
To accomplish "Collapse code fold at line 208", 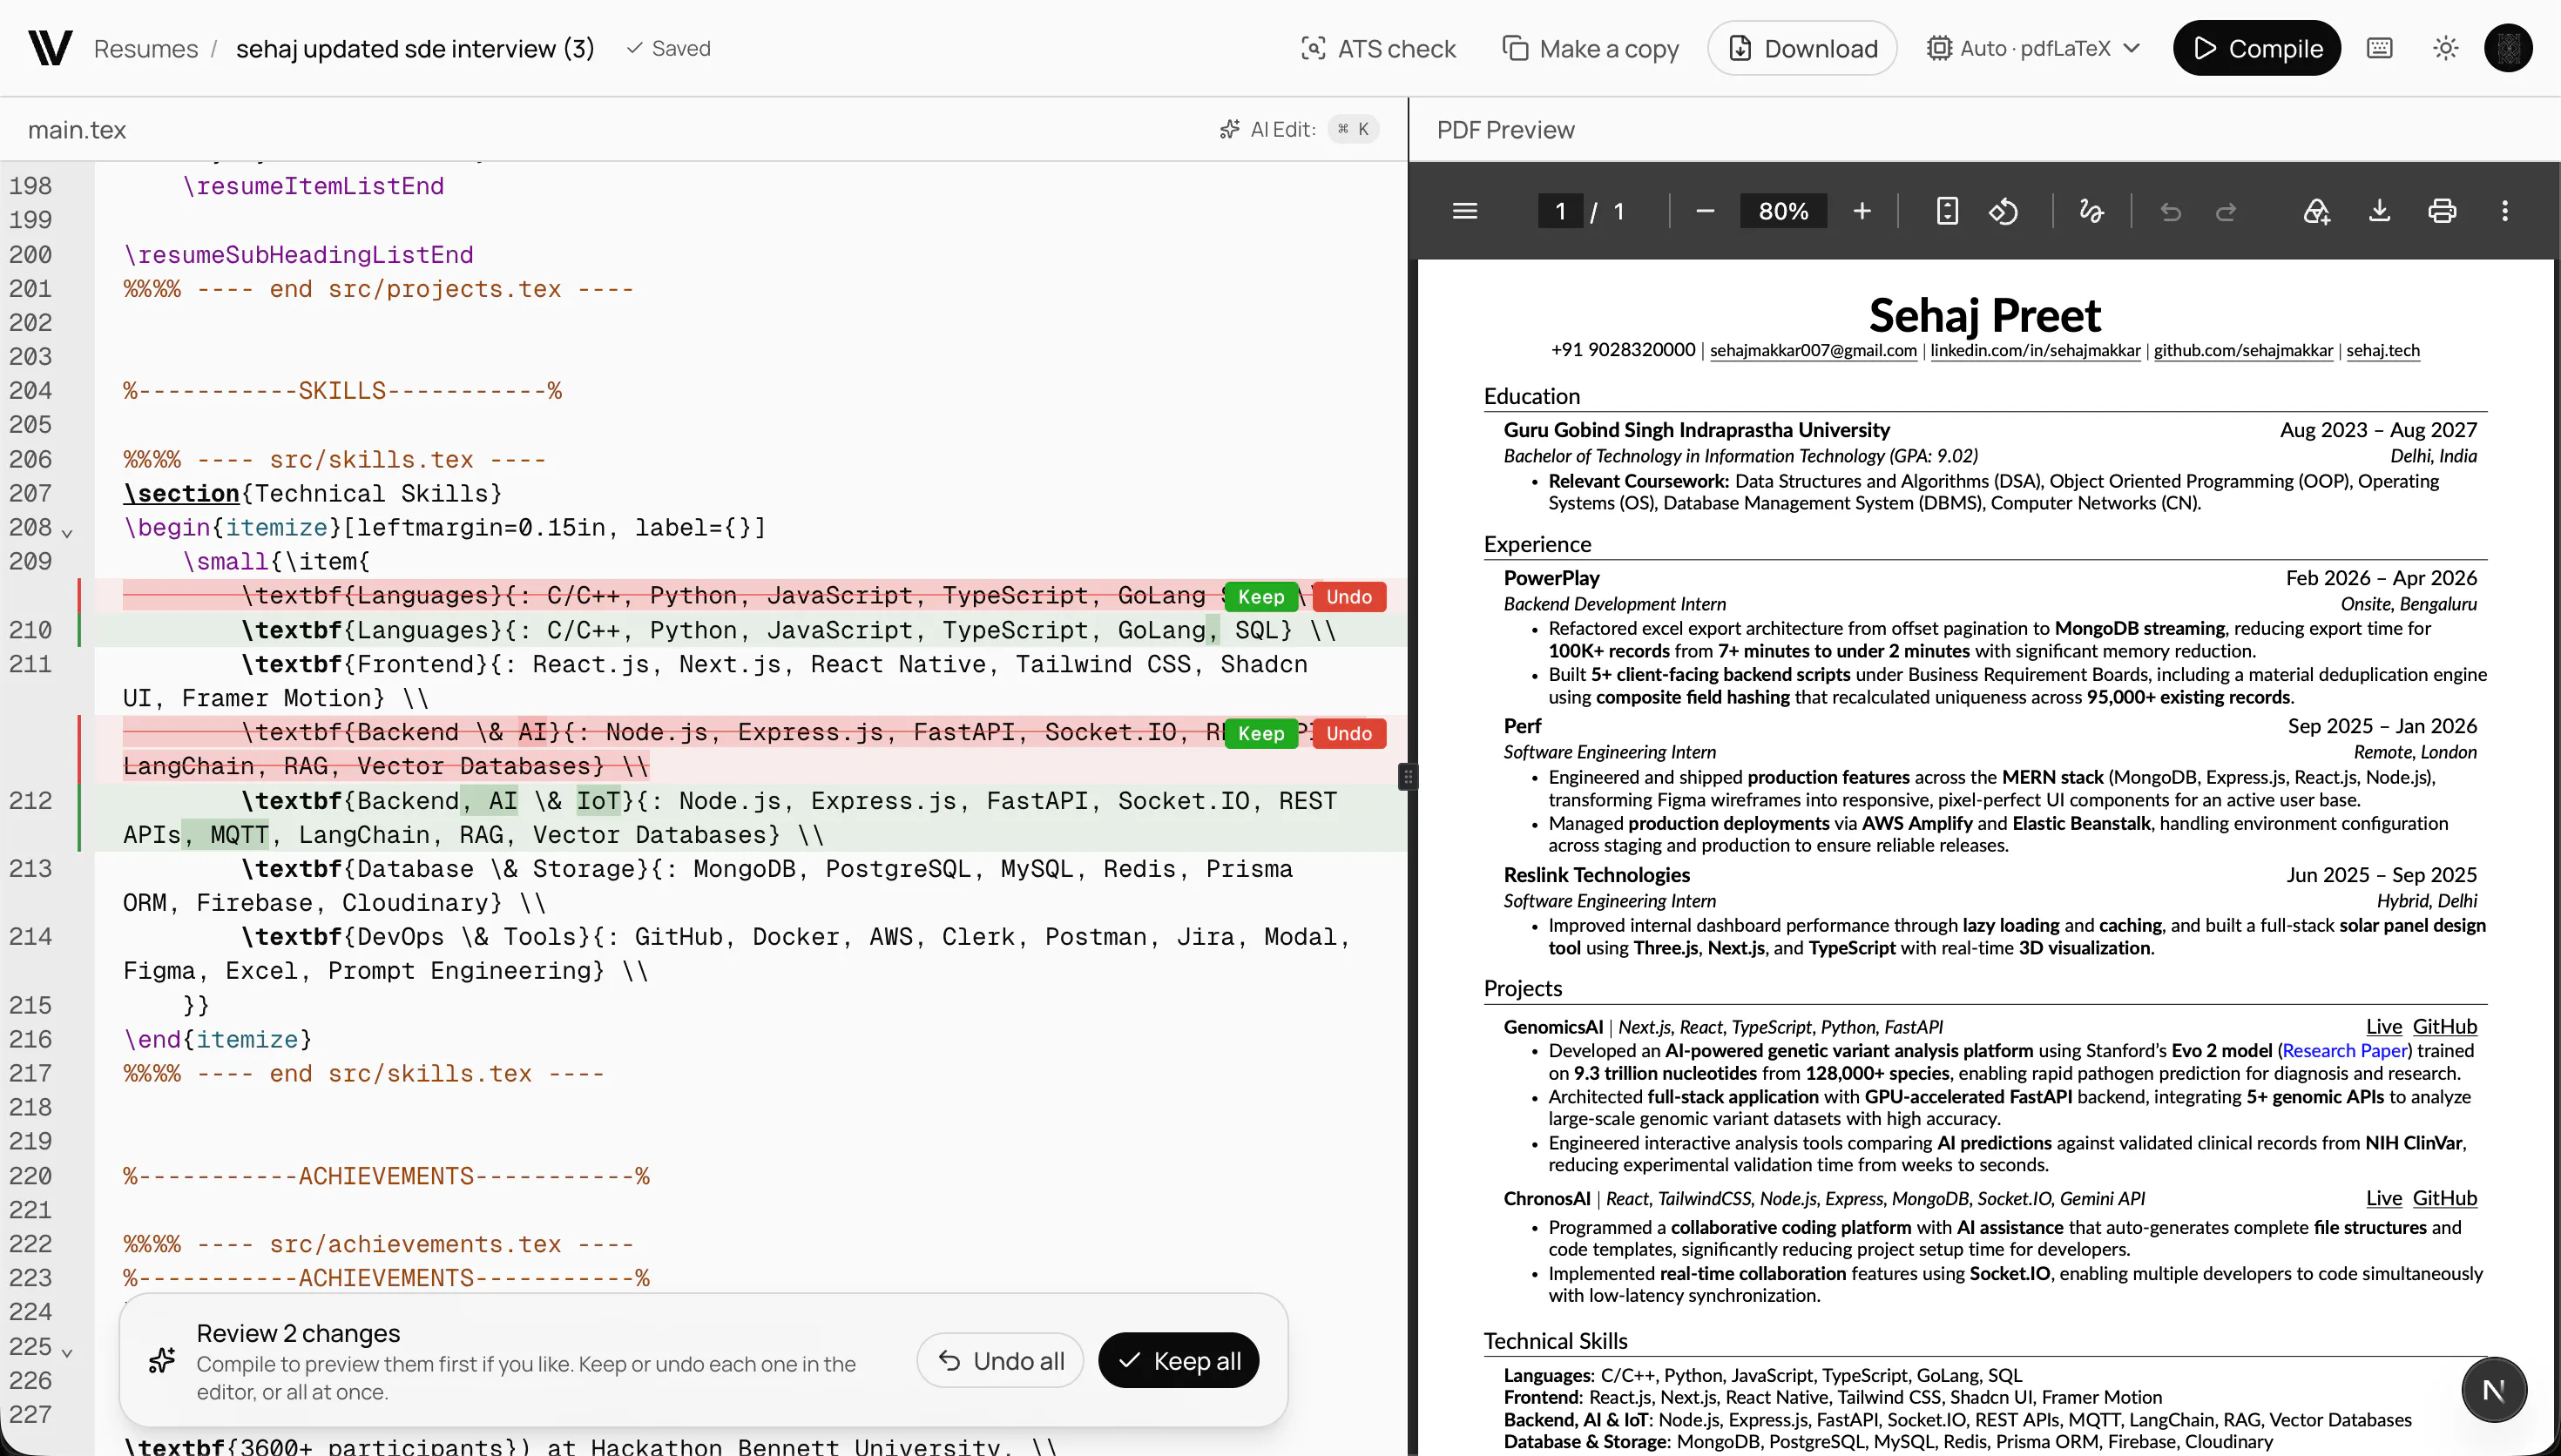I will click(x=67, y=532).
